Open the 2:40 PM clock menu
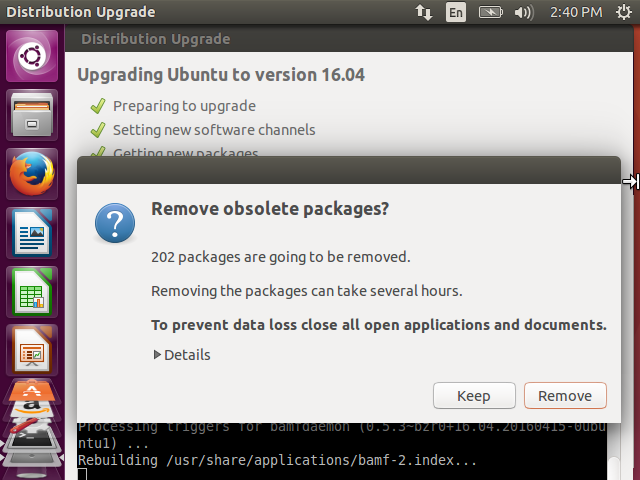This screenshot has height=480, width=640. click(576, 12)
